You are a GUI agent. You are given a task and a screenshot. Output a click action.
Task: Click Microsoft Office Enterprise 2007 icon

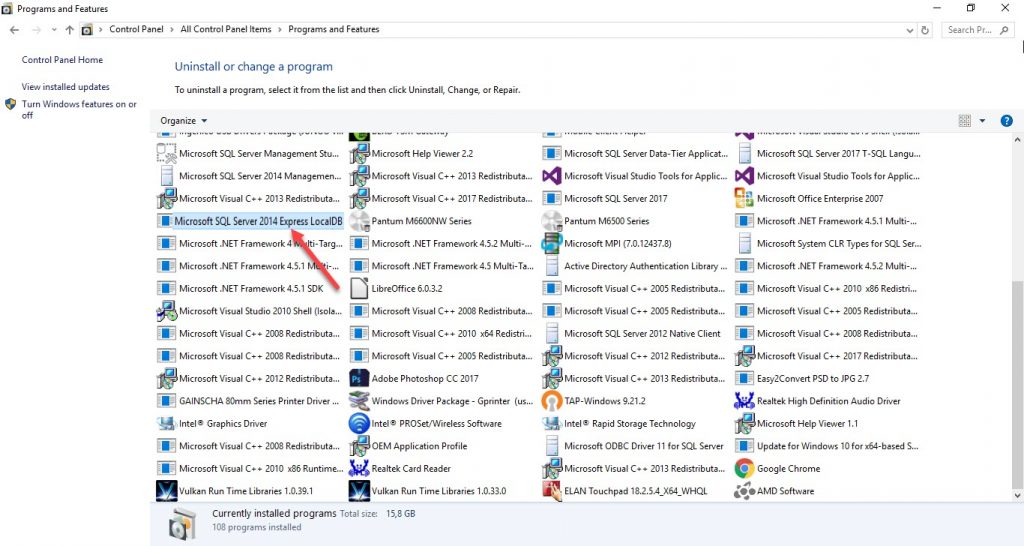[x=744, y=198]
